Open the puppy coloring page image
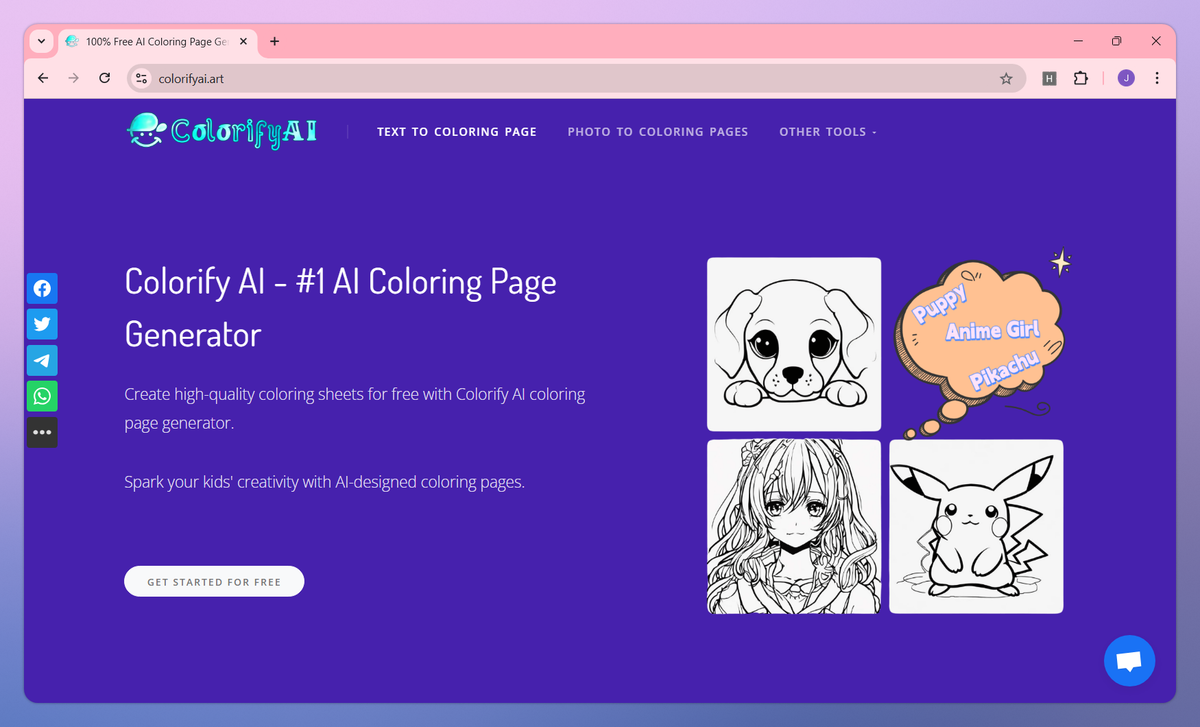Screen dimensions: 1200x727 click(x=794, y=344)
